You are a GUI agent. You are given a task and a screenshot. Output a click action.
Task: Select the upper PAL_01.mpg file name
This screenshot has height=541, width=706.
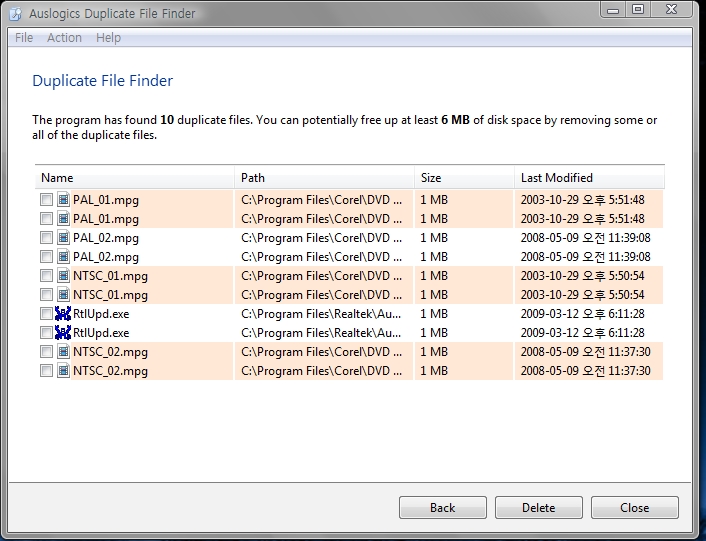click(x=106, y=200)
